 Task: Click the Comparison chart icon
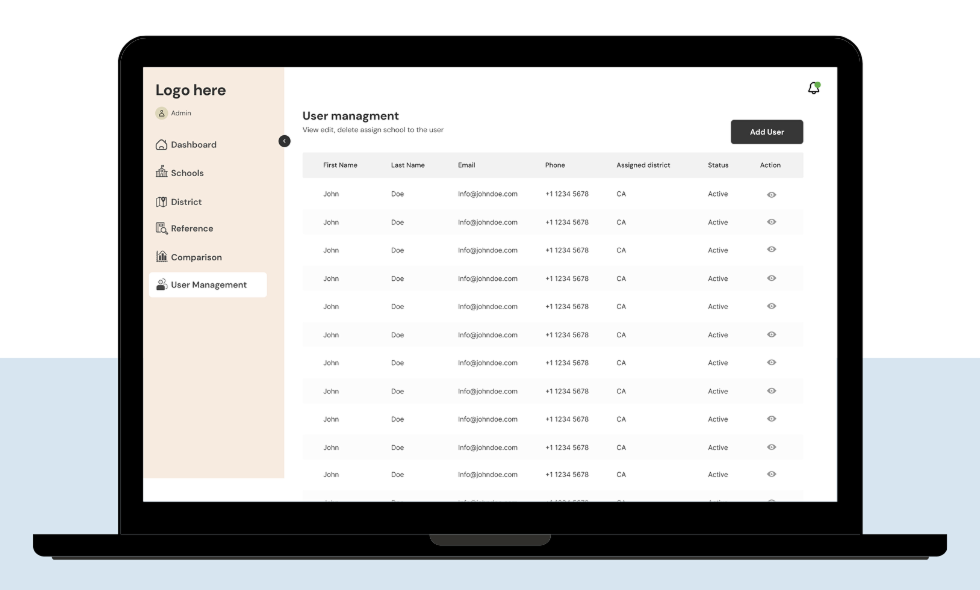click(x=161, y=257)
